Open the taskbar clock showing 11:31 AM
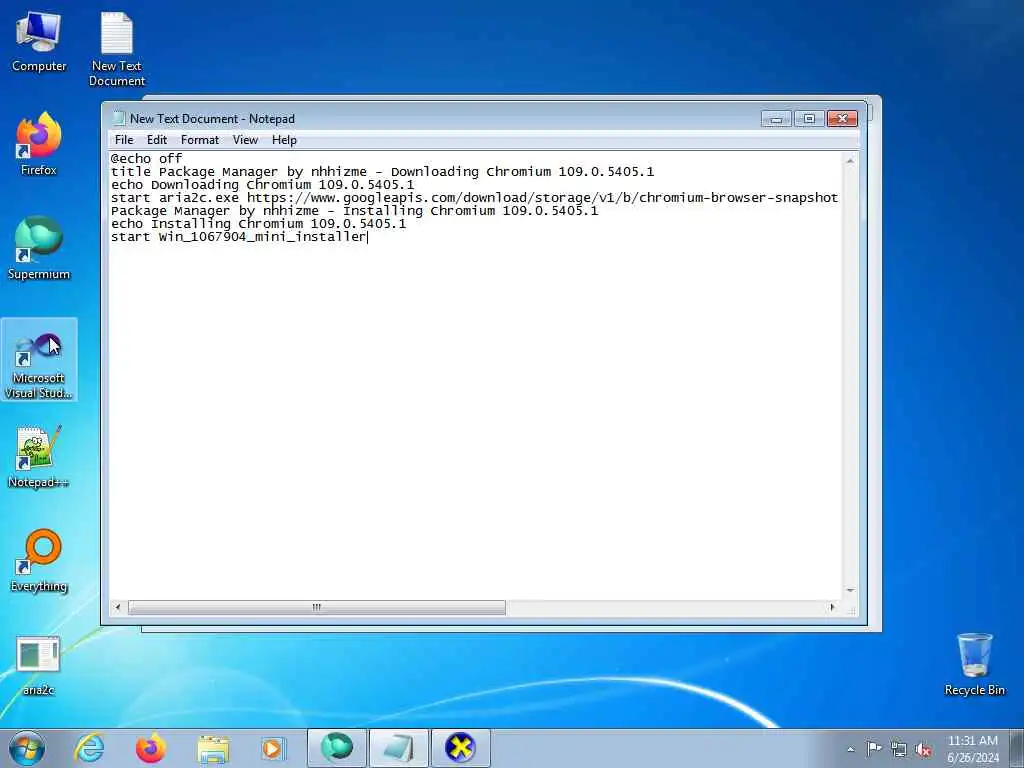This screenshot has height=768, width=1024. (x=973, y=749)
